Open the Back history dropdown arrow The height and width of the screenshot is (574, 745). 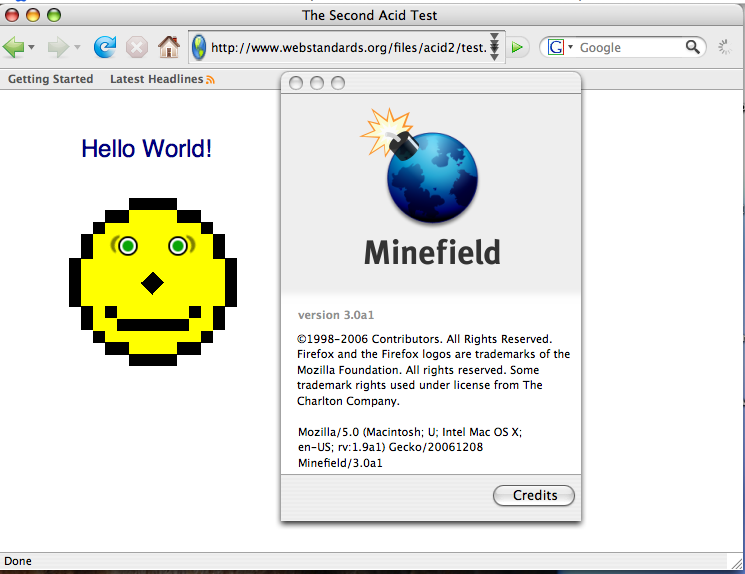tap(31, 47)
